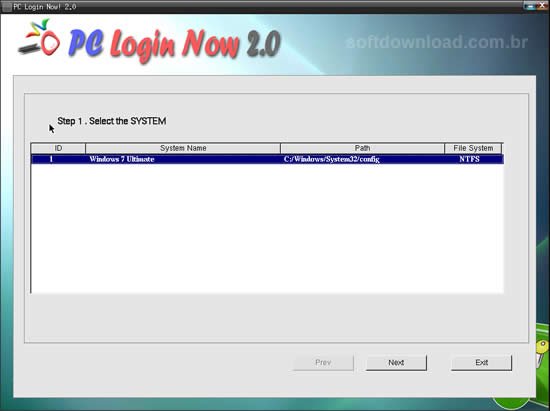Click the ID cell showing 1
The image size is (550, 411).
point(51,159)
